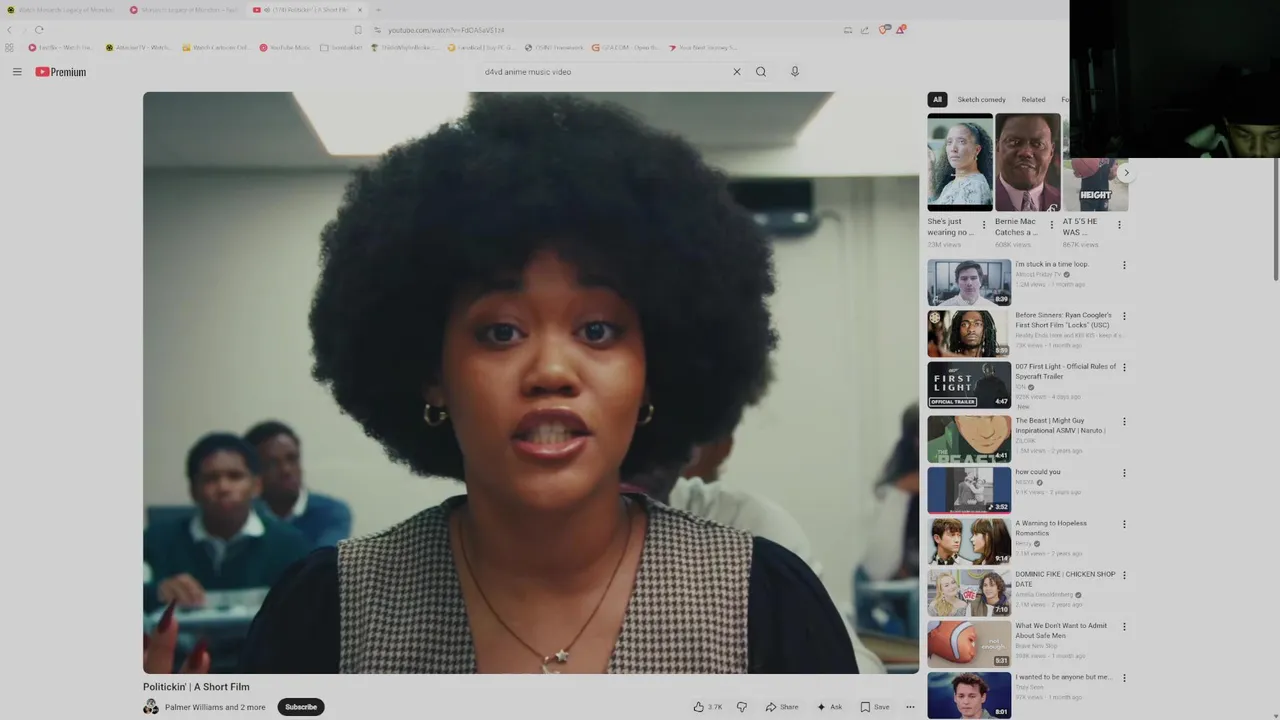Open options for "I wanted to be anyone but me"
The width and height of the screenshot is (1280, 720).
click(1124, 678)
